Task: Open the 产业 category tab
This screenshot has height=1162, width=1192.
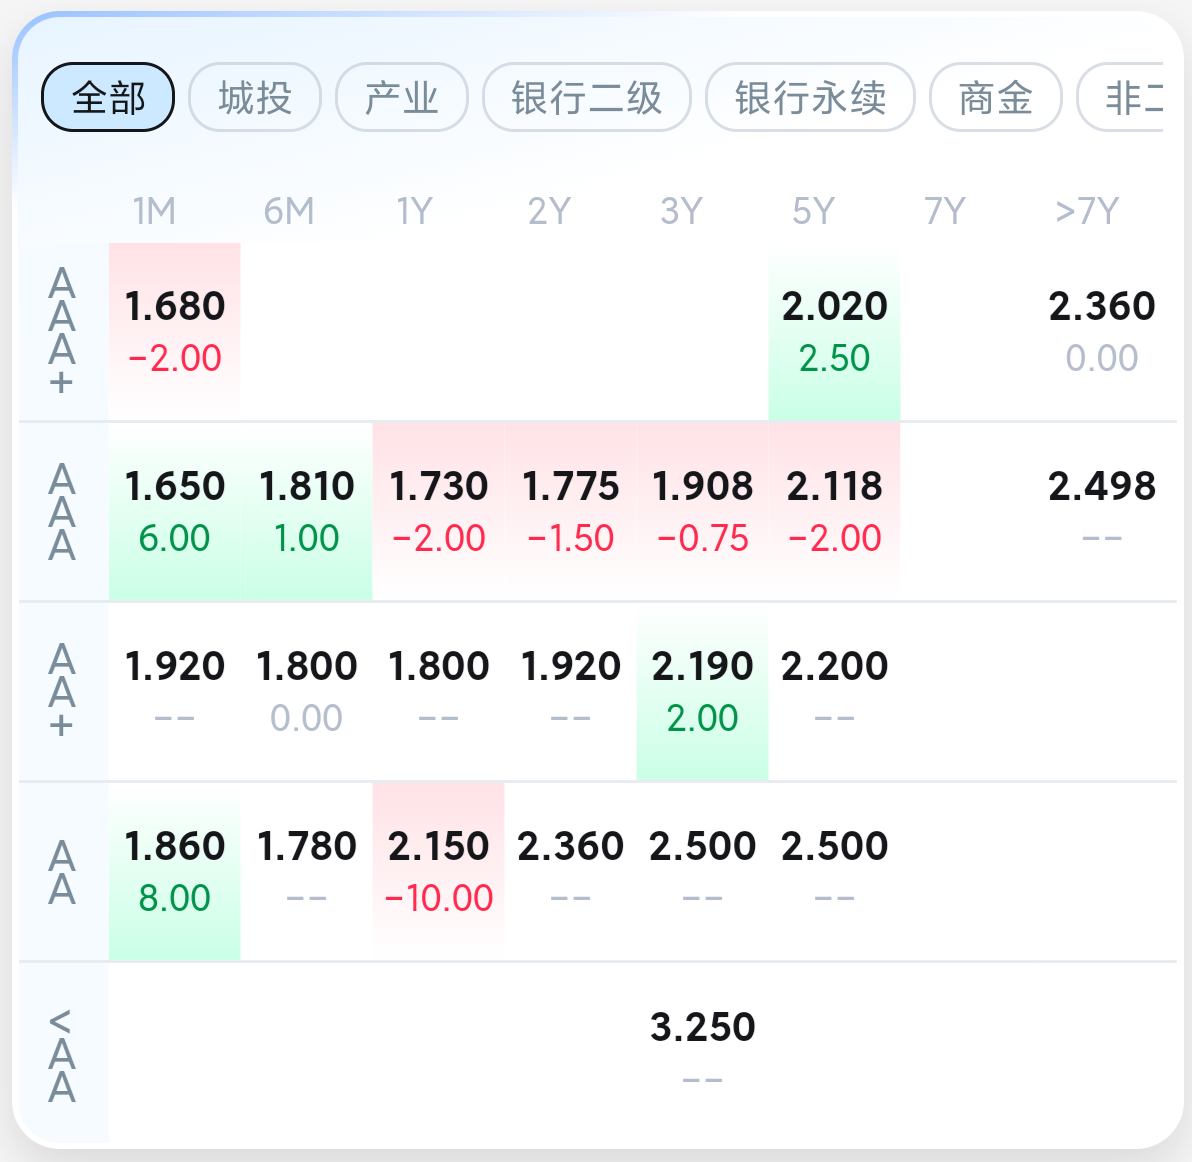Action: [402, 98]
